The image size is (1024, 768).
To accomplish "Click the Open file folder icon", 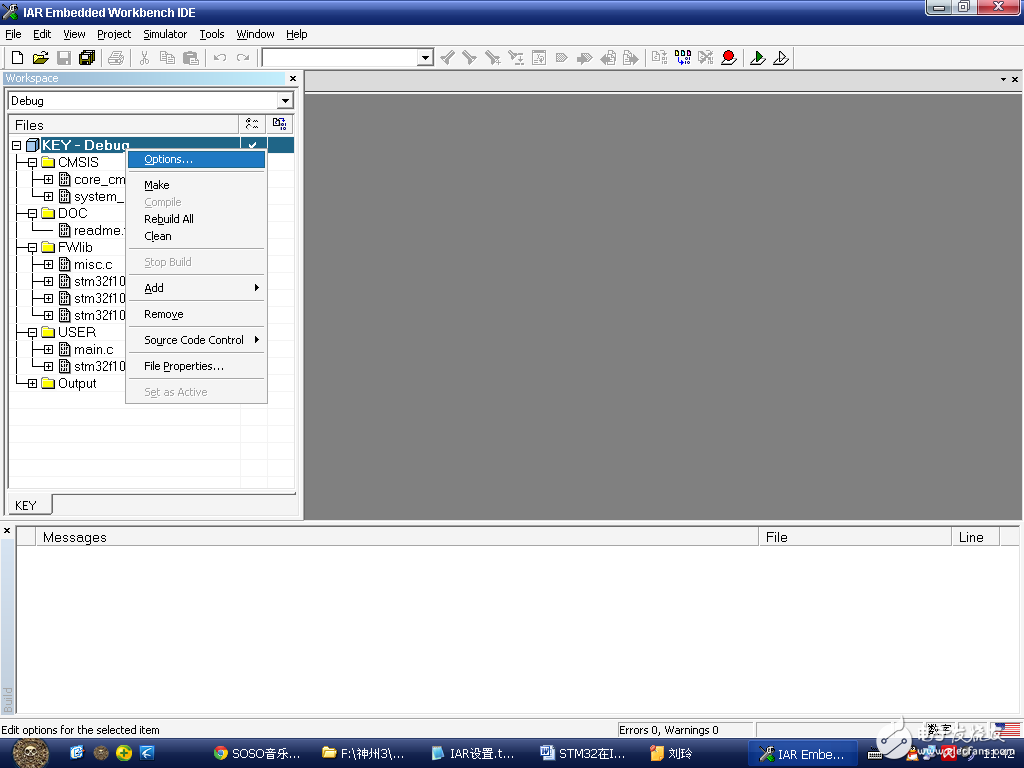I will (41, 58).
